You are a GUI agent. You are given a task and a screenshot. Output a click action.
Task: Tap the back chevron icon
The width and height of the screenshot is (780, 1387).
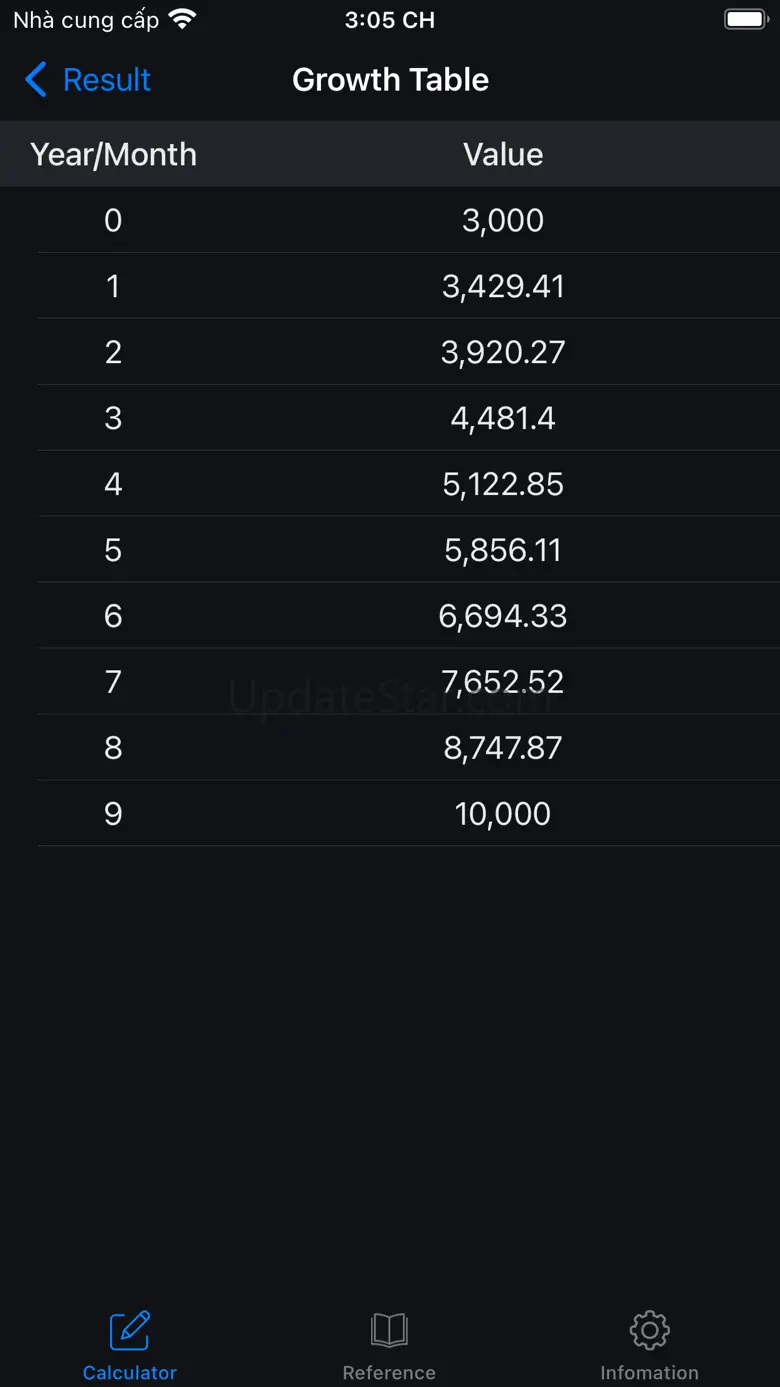[36, 79]
